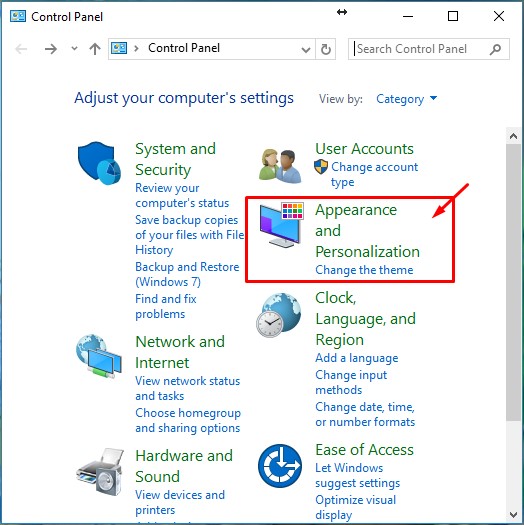The image size is (524, 525).
Task: Click the Control Panel title bar icon
Action: 18,16
